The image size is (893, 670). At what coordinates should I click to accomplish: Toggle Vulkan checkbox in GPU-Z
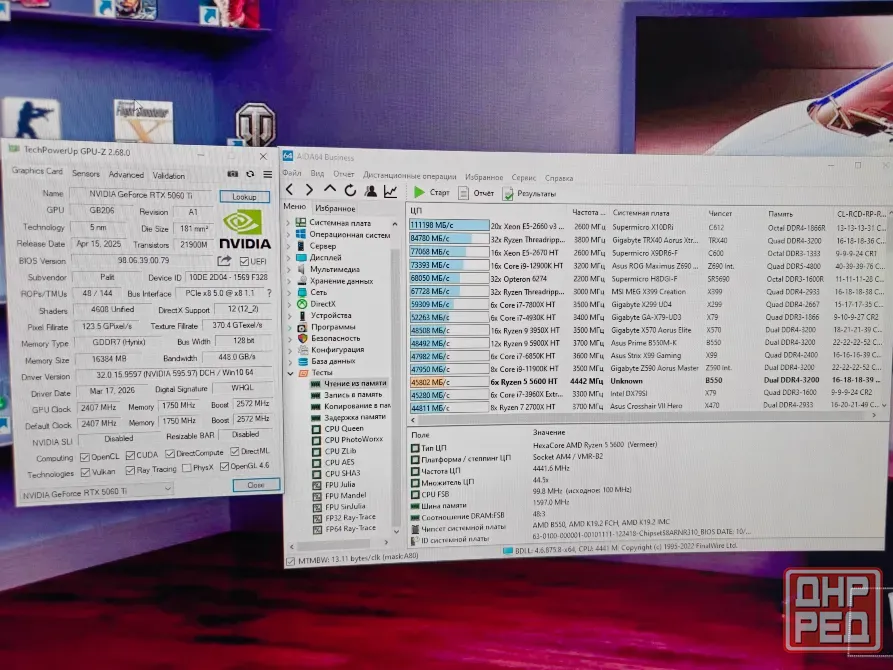[85, 472]
